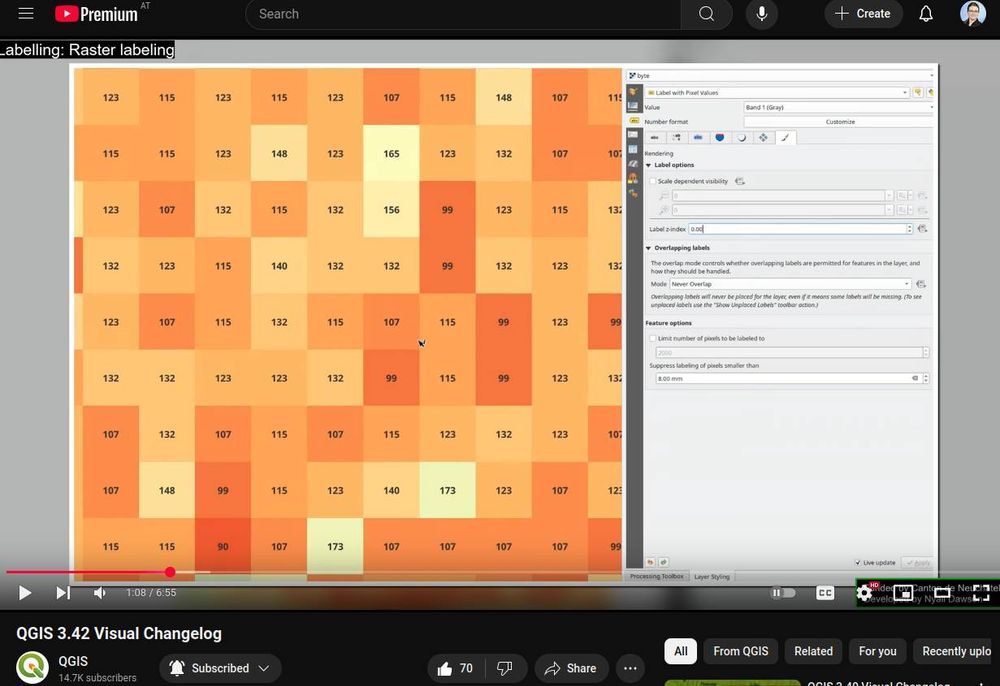Open the label Placement tab icon
This screenshot has width=1000, height=686.
(x=763, y=138)
